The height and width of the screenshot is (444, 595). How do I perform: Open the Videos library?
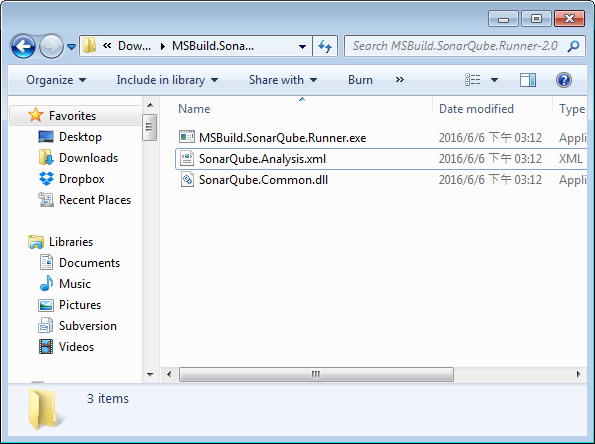click(x=76, y=346)
